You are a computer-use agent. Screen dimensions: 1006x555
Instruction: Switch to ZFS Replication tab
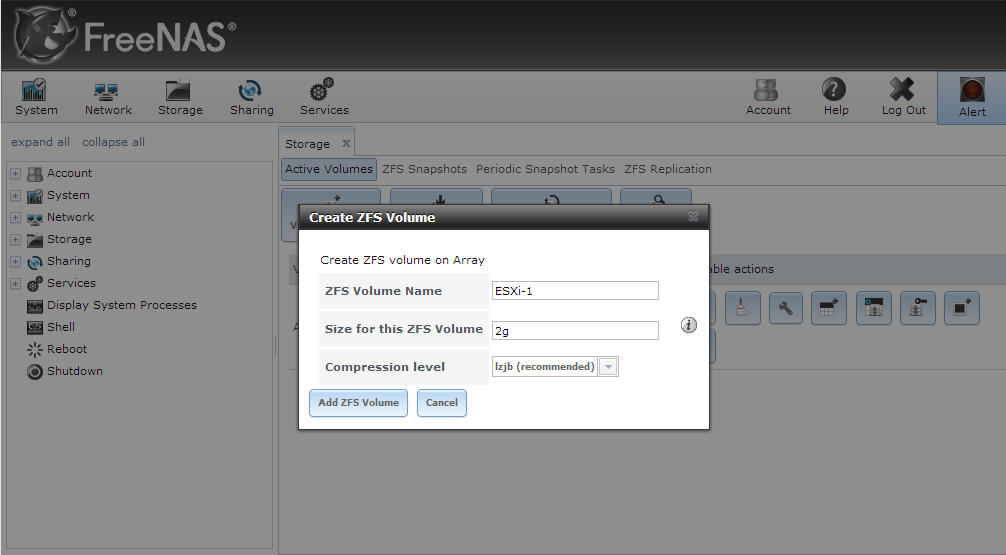[x=667, y=169]
